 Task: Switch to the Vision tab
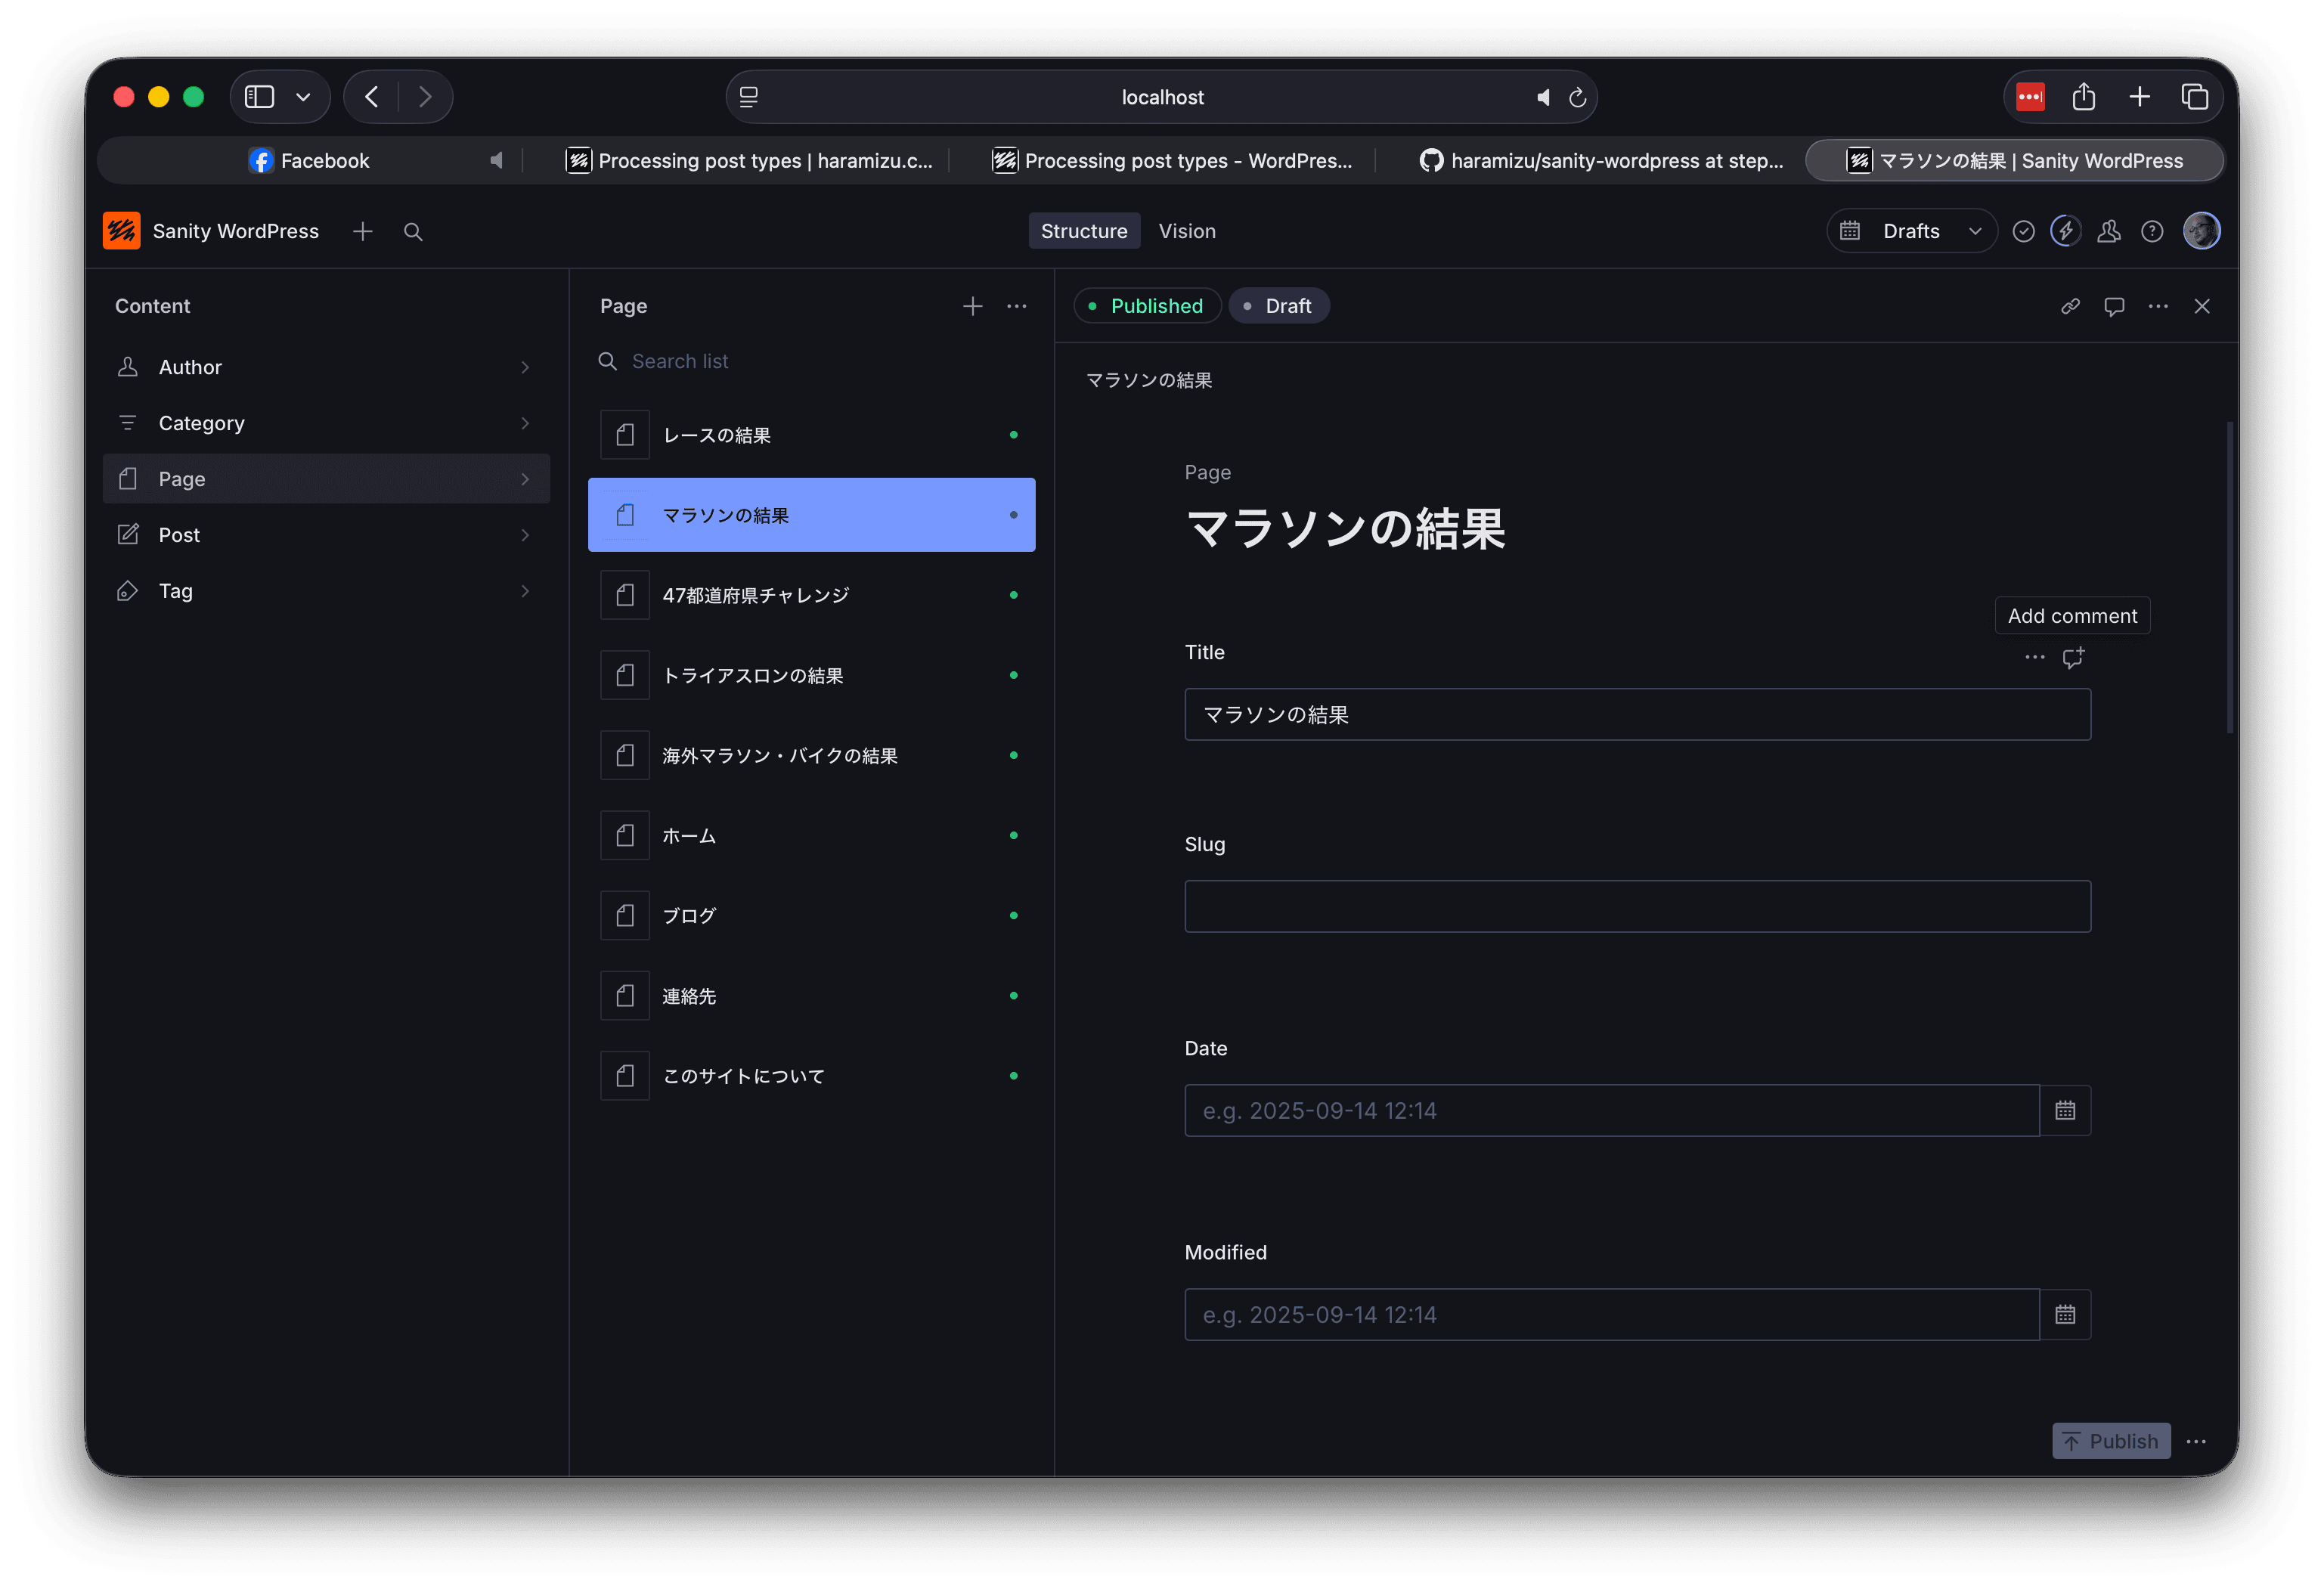1187,232
